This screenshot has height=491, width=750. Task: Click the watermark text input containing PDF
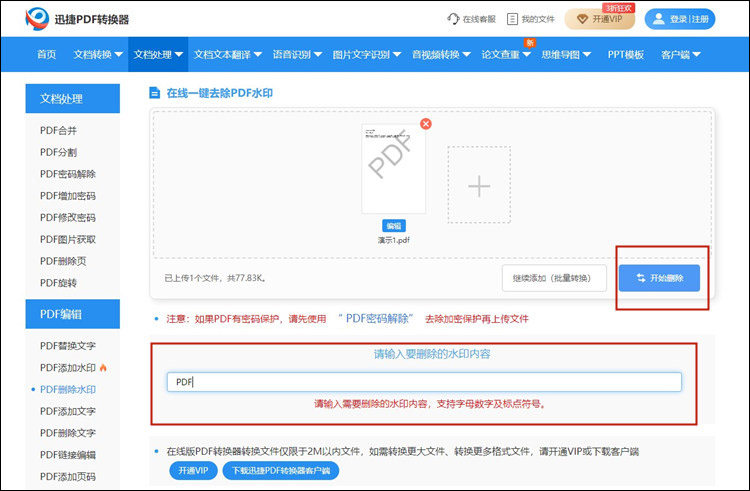tap(424, 382)
